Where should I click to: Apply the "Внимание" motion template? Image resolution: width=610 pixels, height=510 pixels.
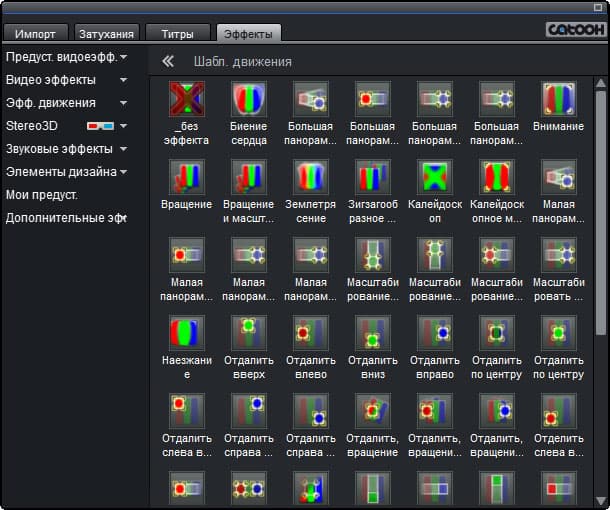tap(559, 99)
